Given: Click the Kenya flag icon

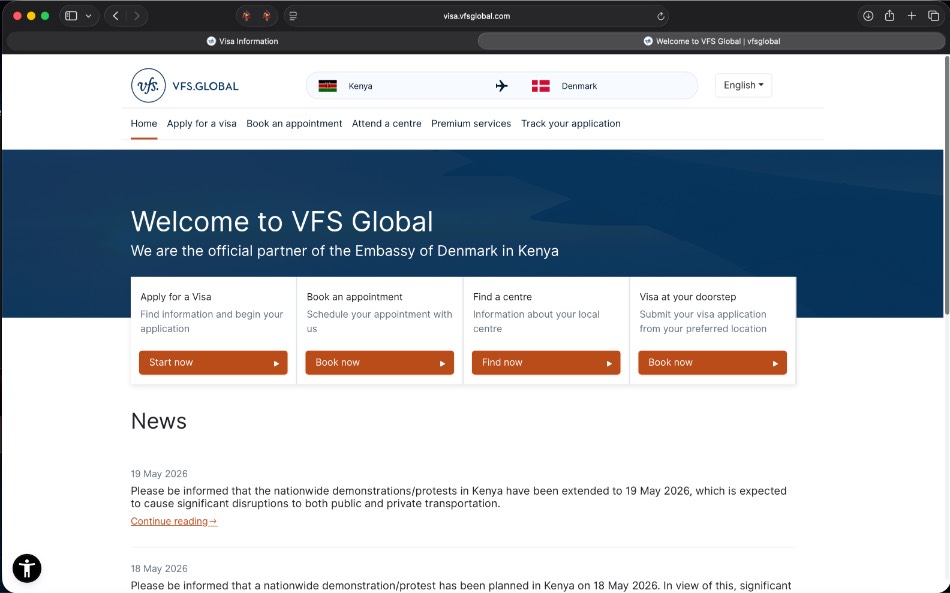Looking at the screenshot, I should coord(328,86).
